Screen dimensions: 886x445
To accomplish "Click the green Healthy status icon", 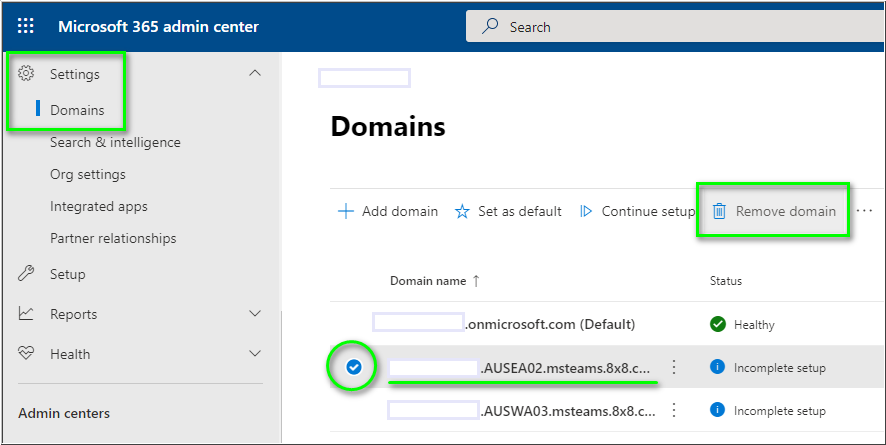I will (718, 324).
